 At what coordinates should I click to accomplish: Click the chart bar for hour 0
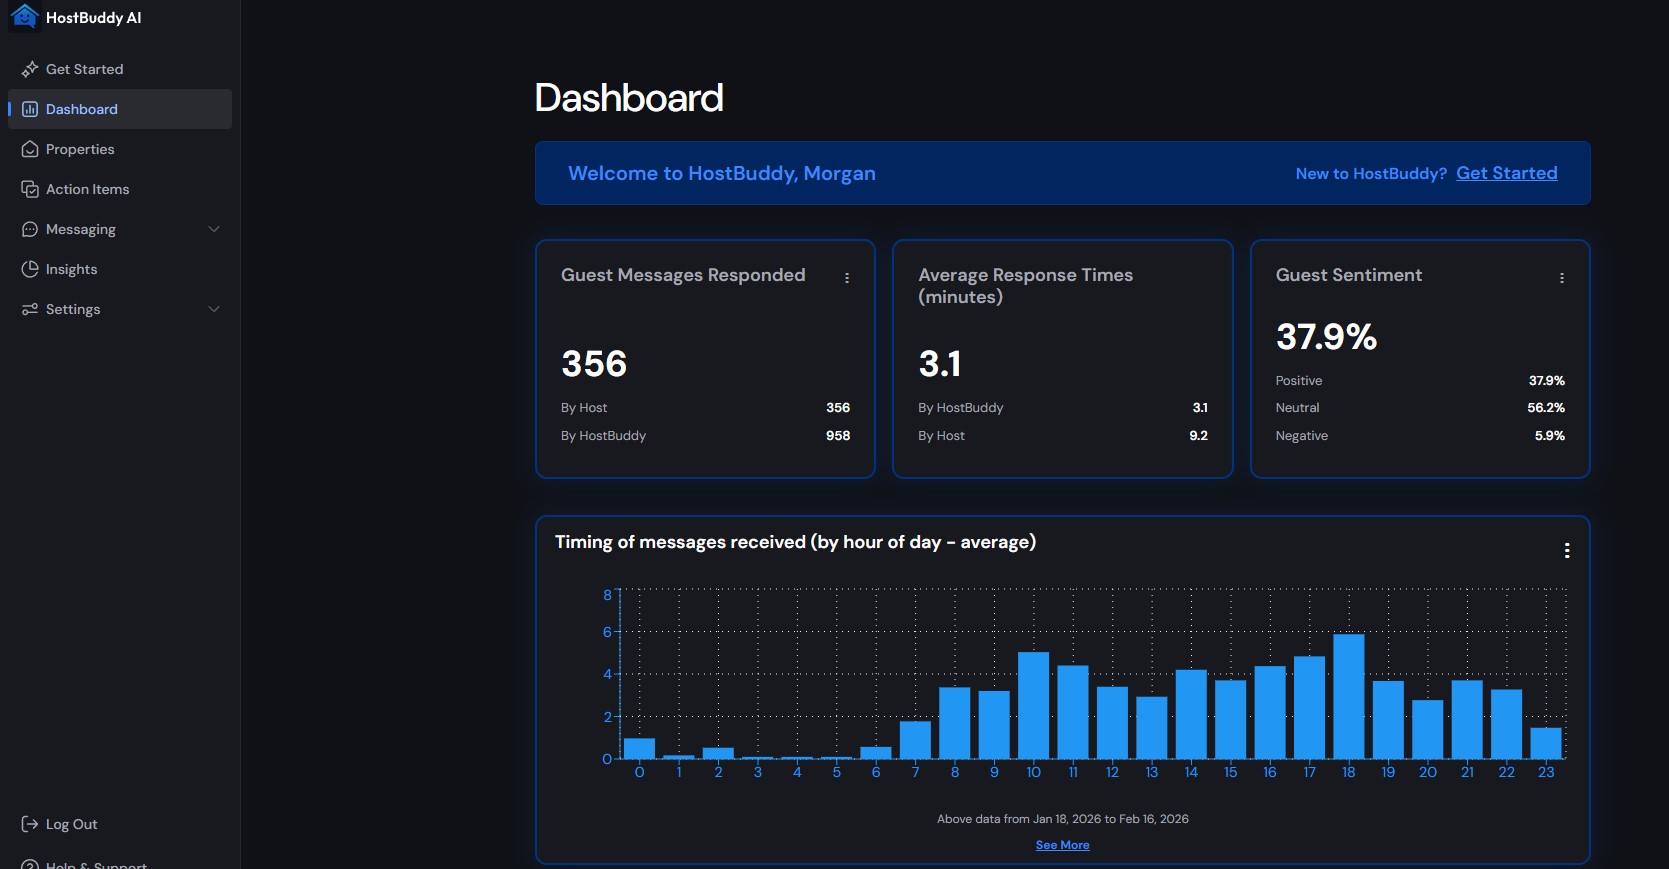pyautogui.click(x=639, y=748)
